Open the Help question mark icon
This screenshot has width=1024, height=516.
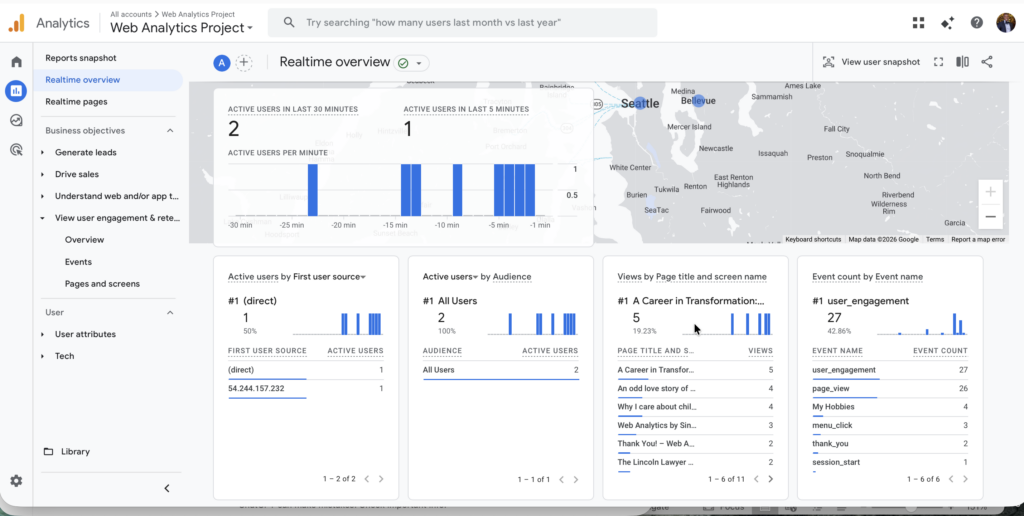(x=976, y=23)
